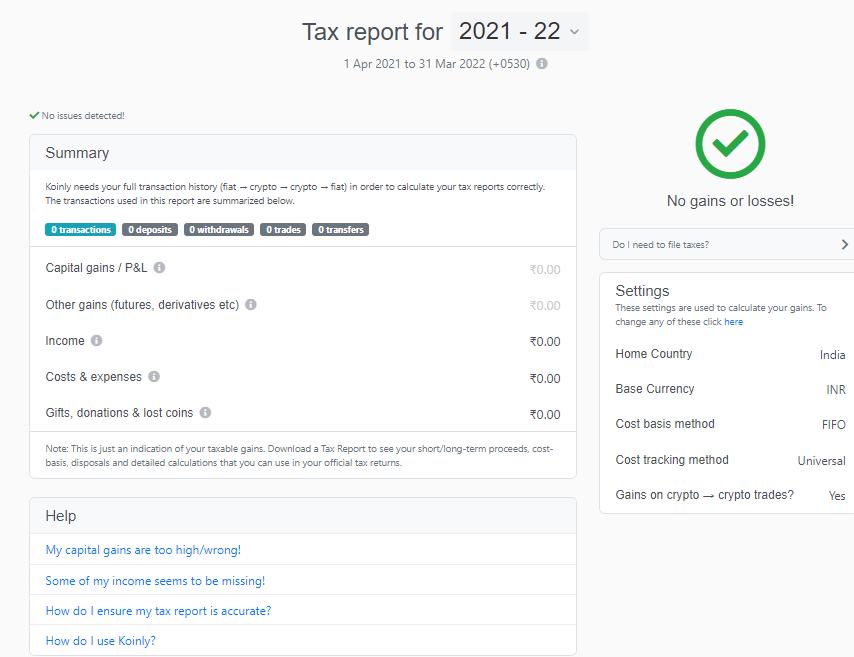Click the 'No gains or losses!' text
The width and height of the screenshot is (854, 657).
pyautogui.click(x=730, y=201)
